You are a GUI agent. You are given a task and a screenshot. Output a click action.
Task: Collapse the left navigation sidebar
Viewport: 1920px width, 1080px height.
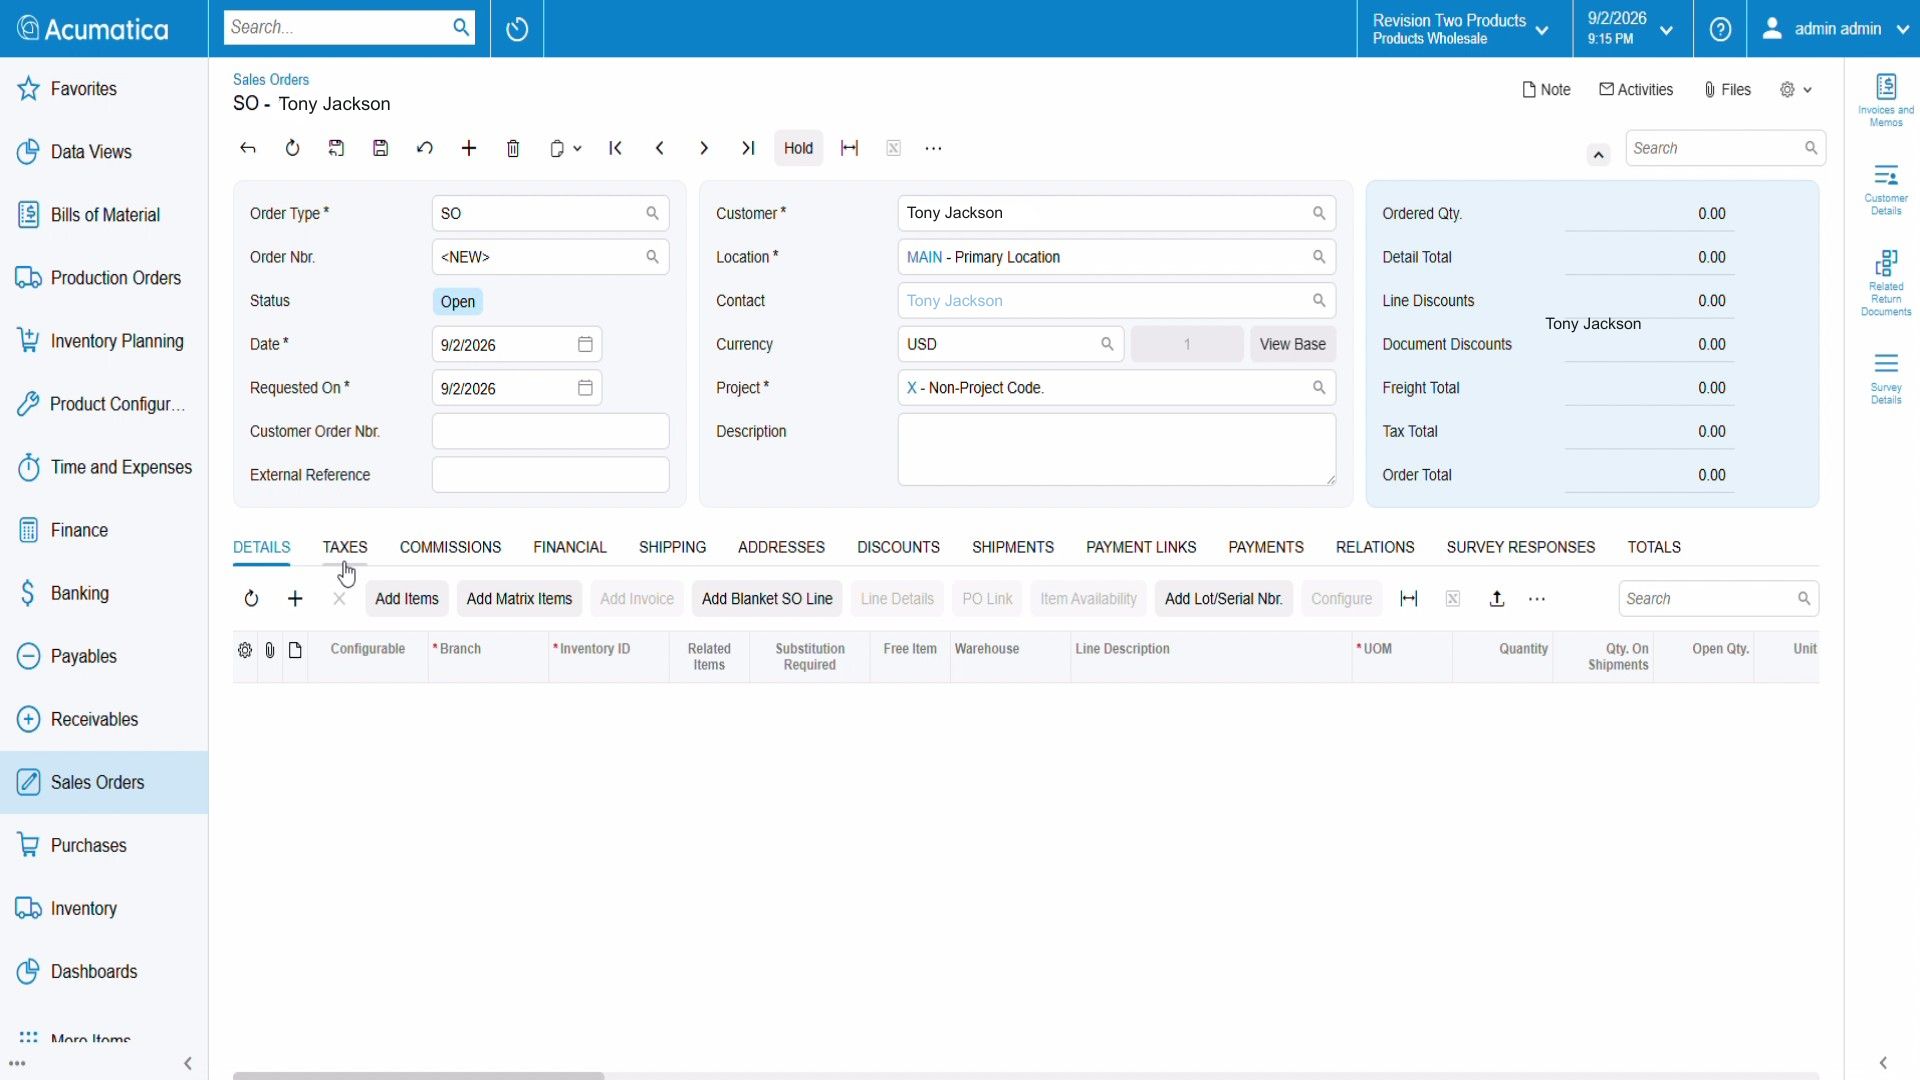[x=188, y=1063]
